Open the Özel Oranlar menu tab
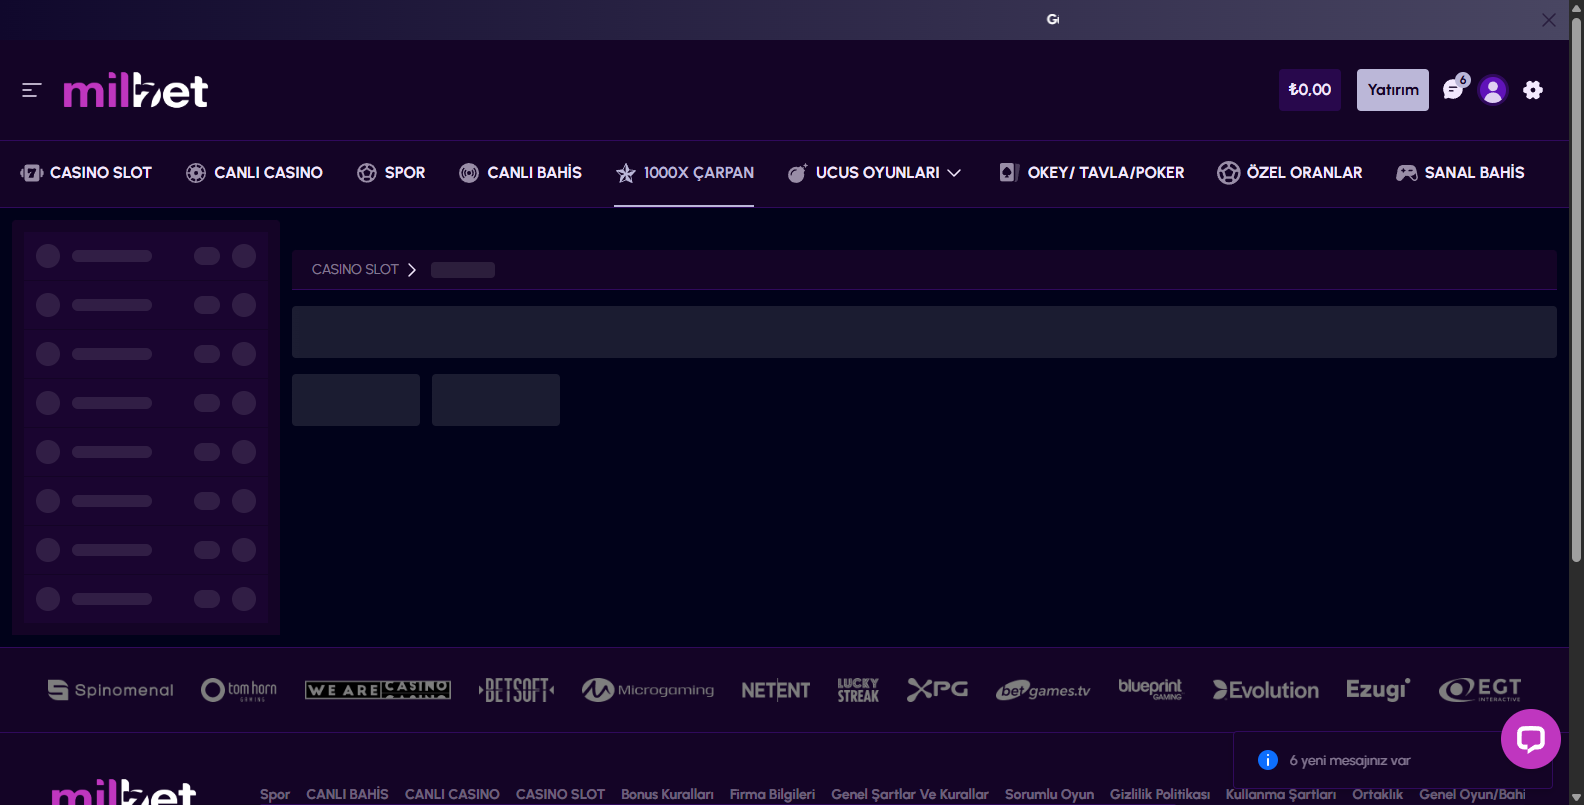1584x805 pixels. [x=1290, y=173]
